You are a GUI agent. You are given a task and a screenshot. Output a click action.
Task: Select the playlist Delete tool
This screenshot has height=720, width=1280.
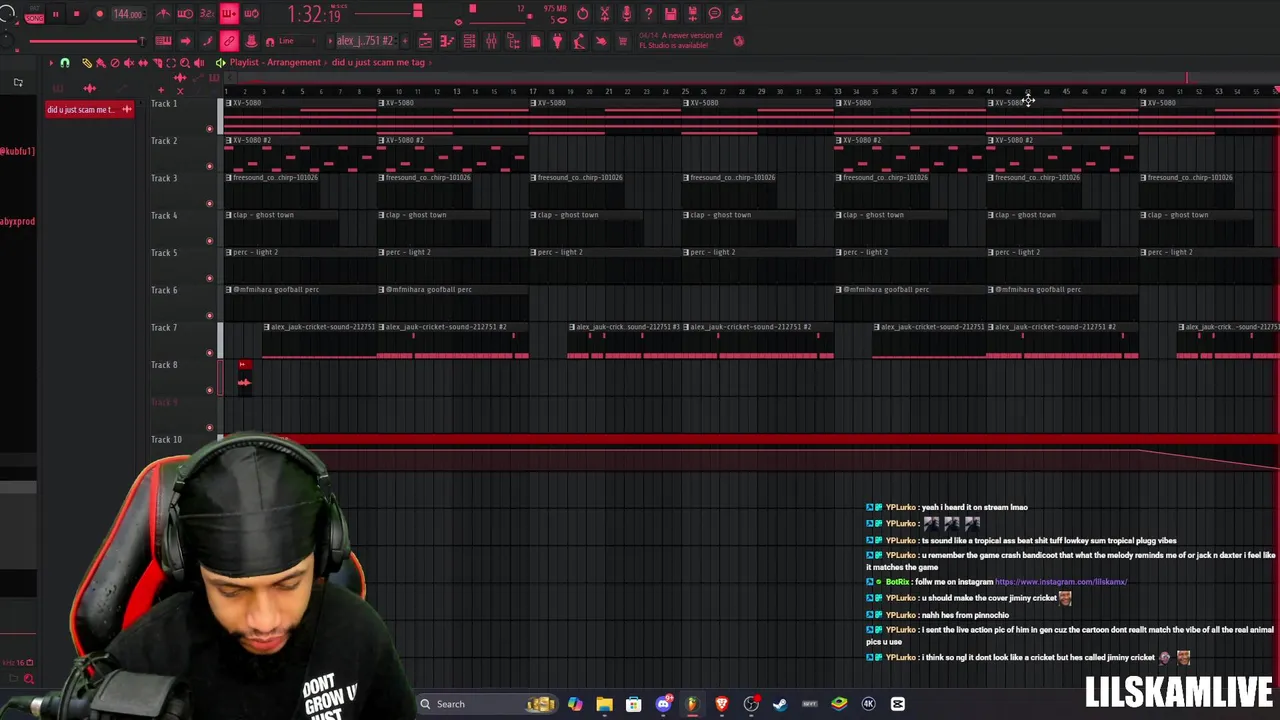(114, 62)
